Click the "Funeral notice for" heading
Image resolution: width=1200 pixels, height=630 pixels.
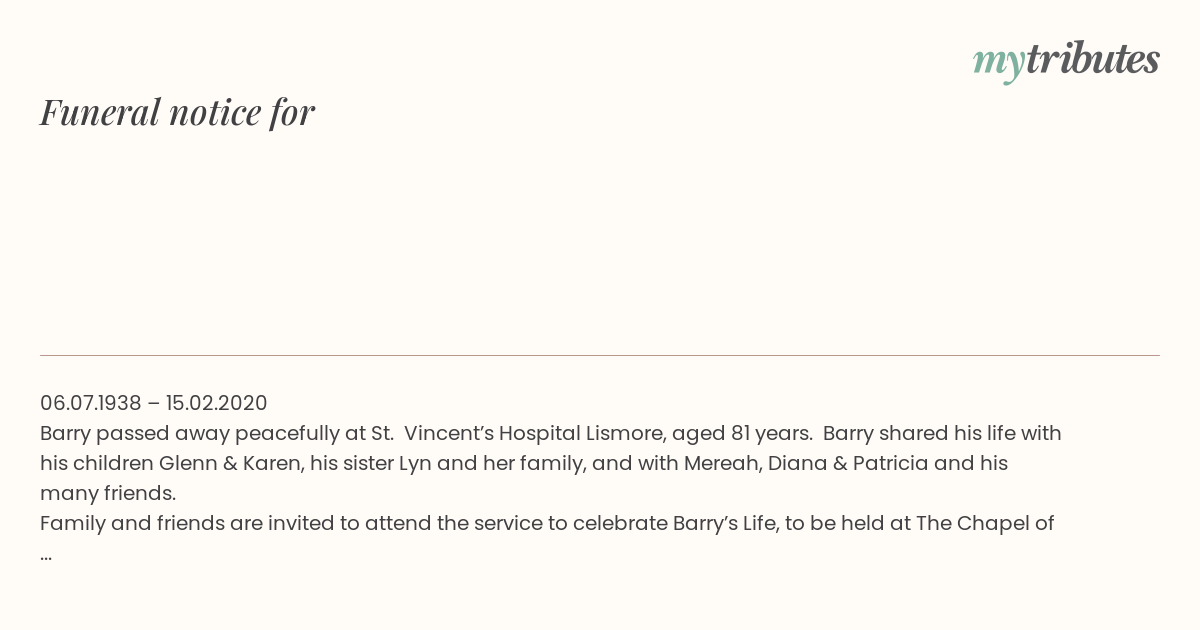(177, 112)
